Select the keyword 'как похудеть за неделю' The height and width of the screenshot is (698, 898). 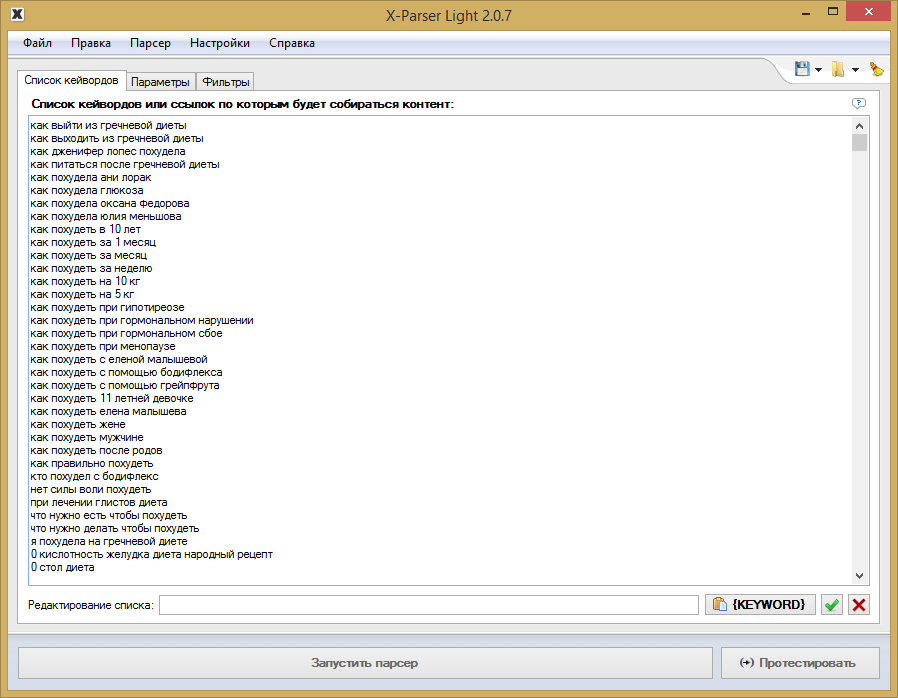click(91, 269)
